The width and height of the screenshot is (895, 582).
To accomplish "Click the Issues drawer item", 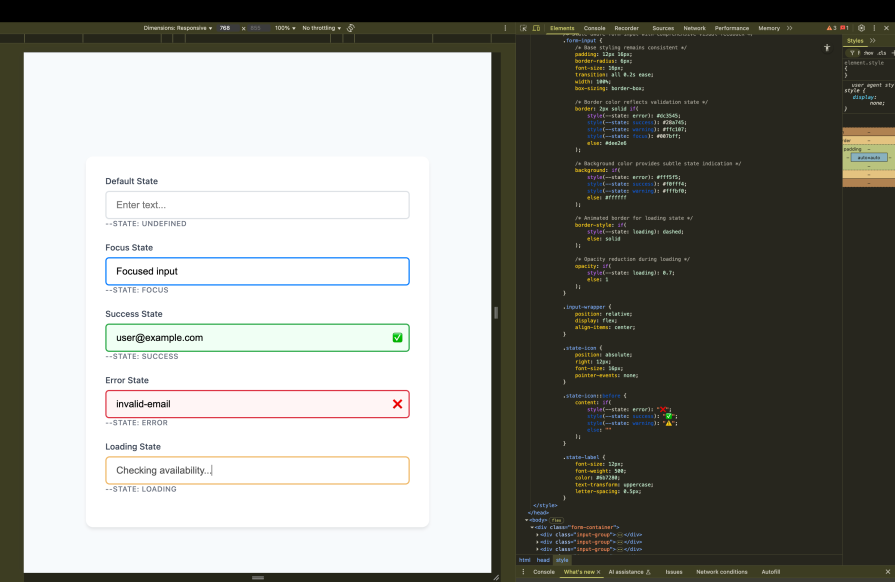I will 672,572.
